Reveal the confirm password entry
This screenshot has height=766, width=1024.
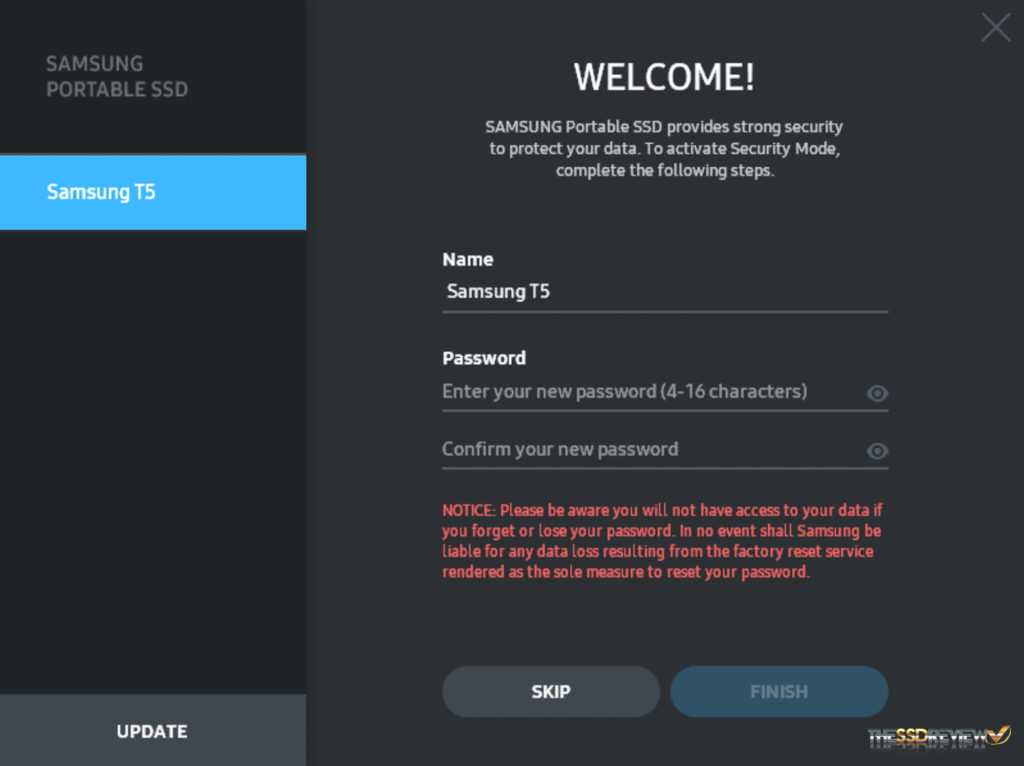(x=877, y=451)
